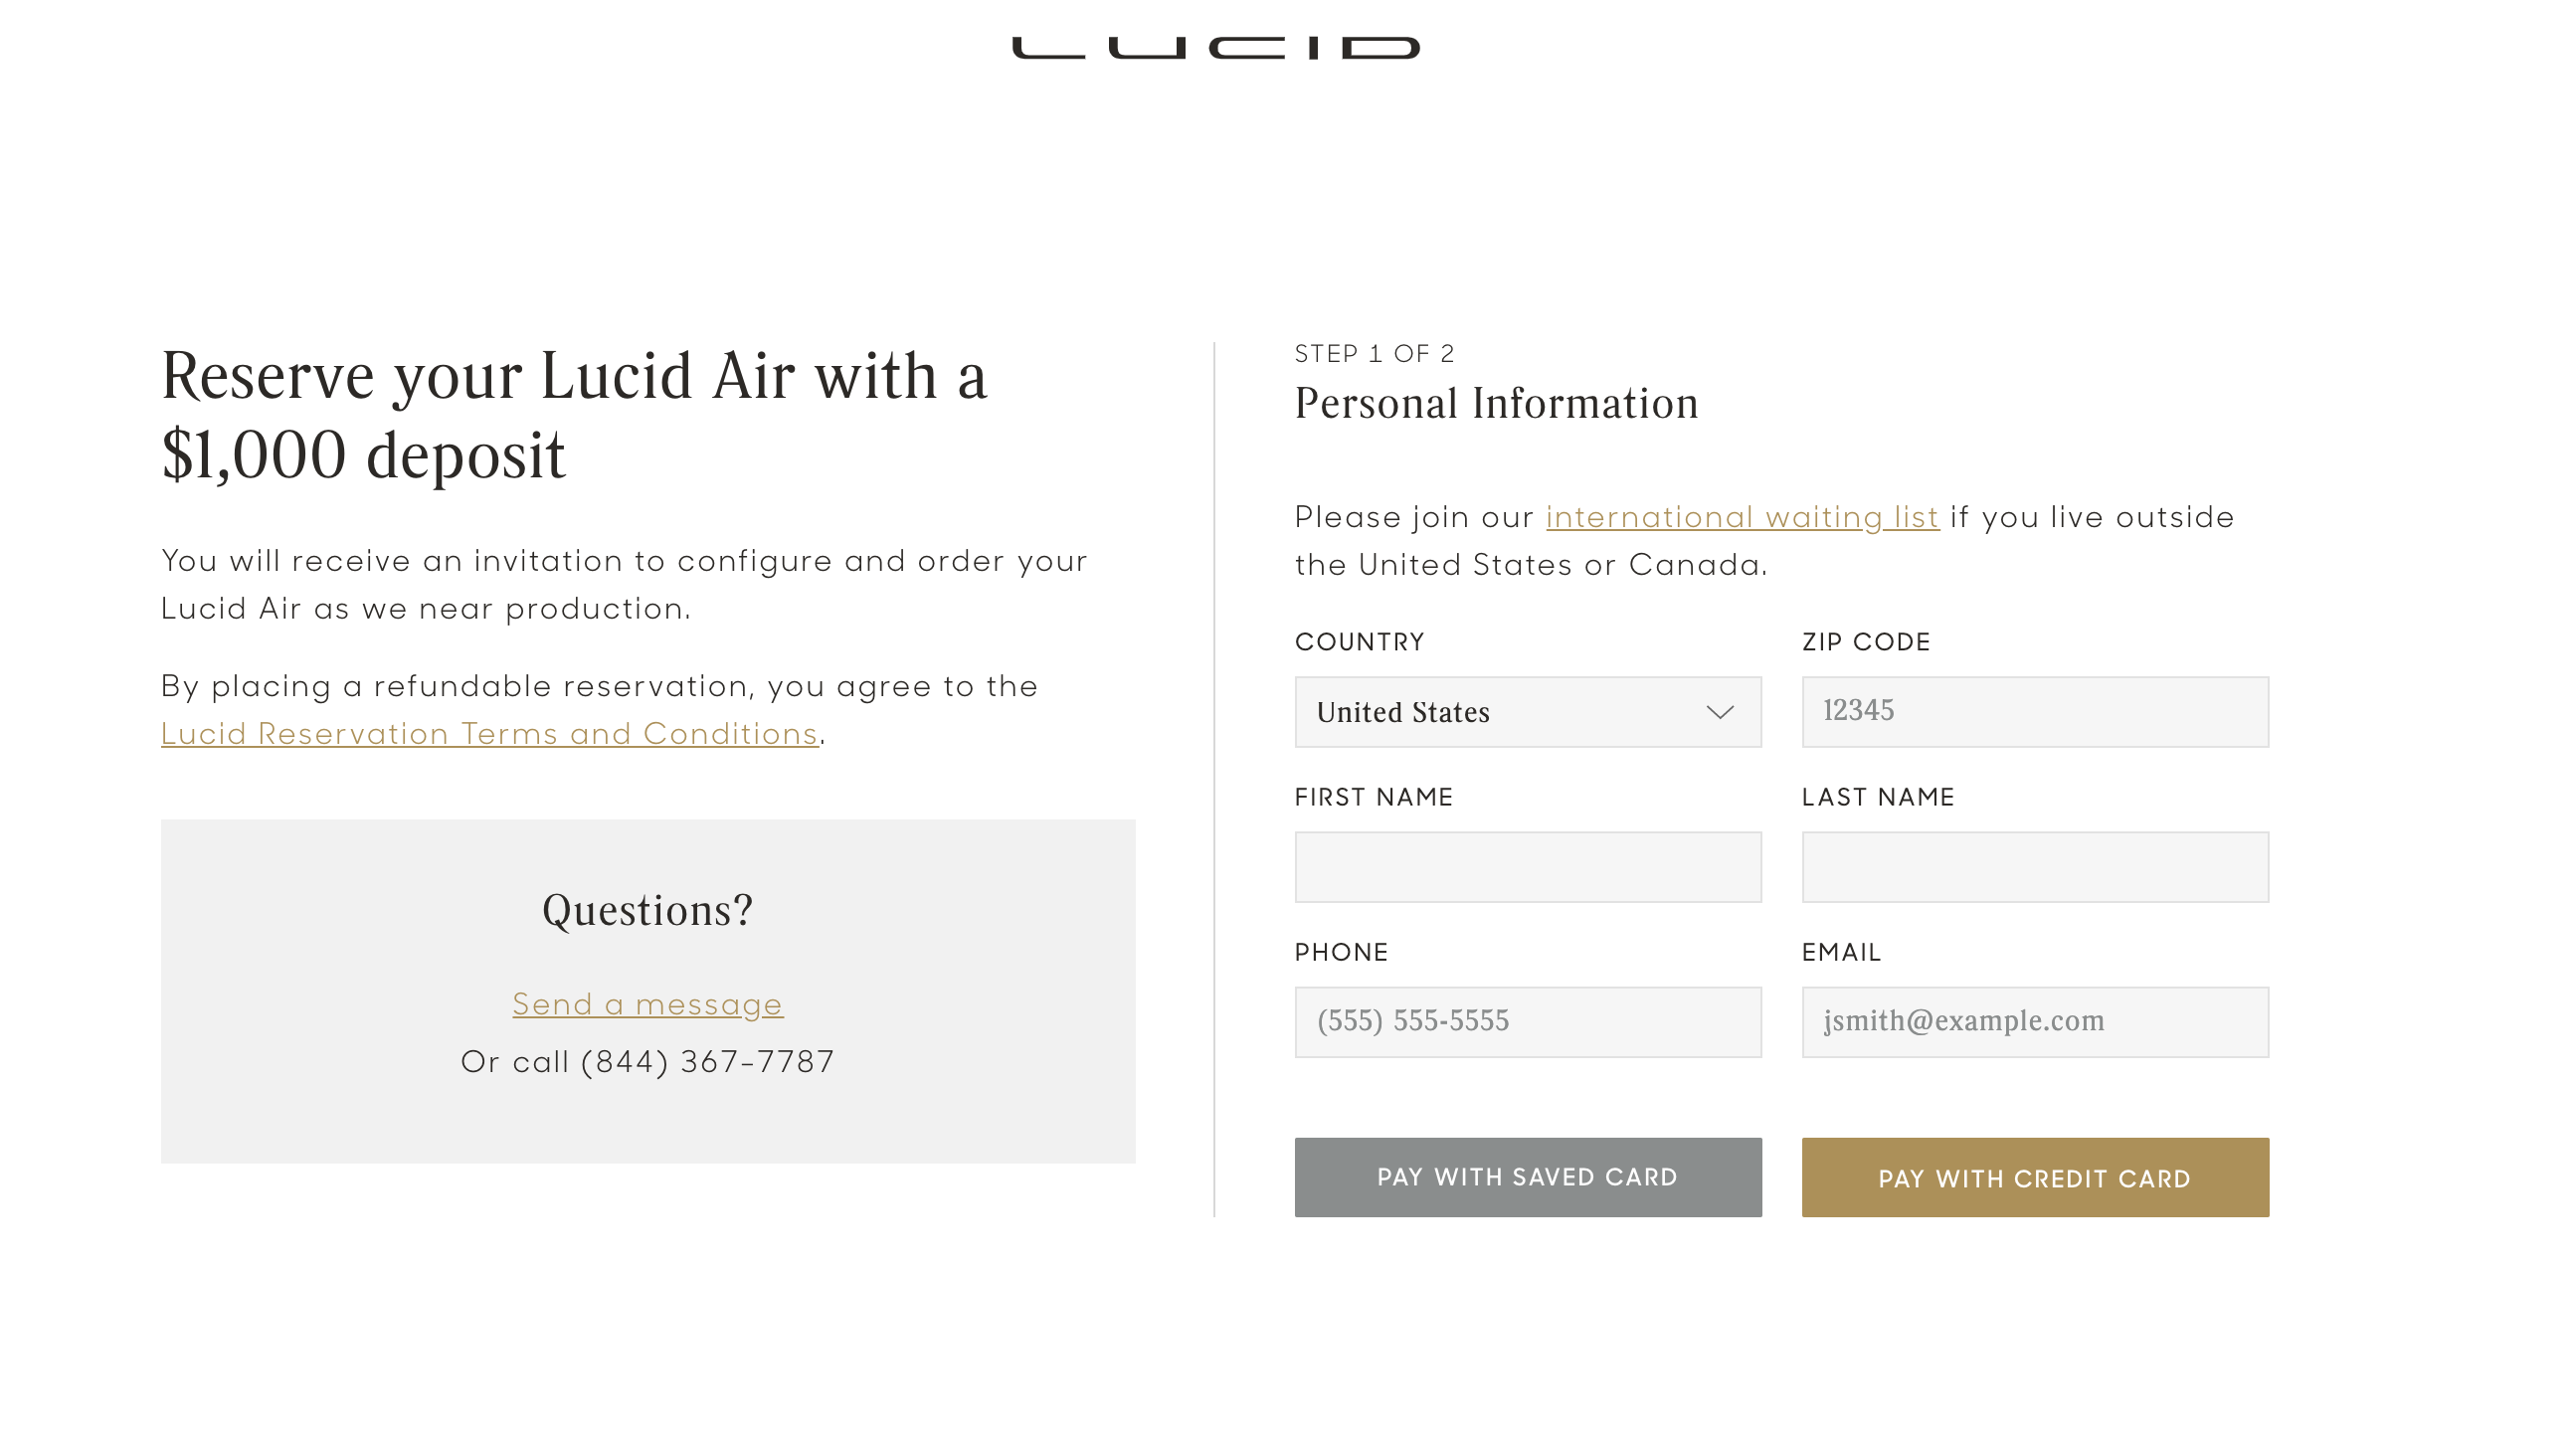Image resolution: width=2576 pixels, height=1446 pixels.
Task: Click the ZIP CODE field label
Action: (1865, 642)
